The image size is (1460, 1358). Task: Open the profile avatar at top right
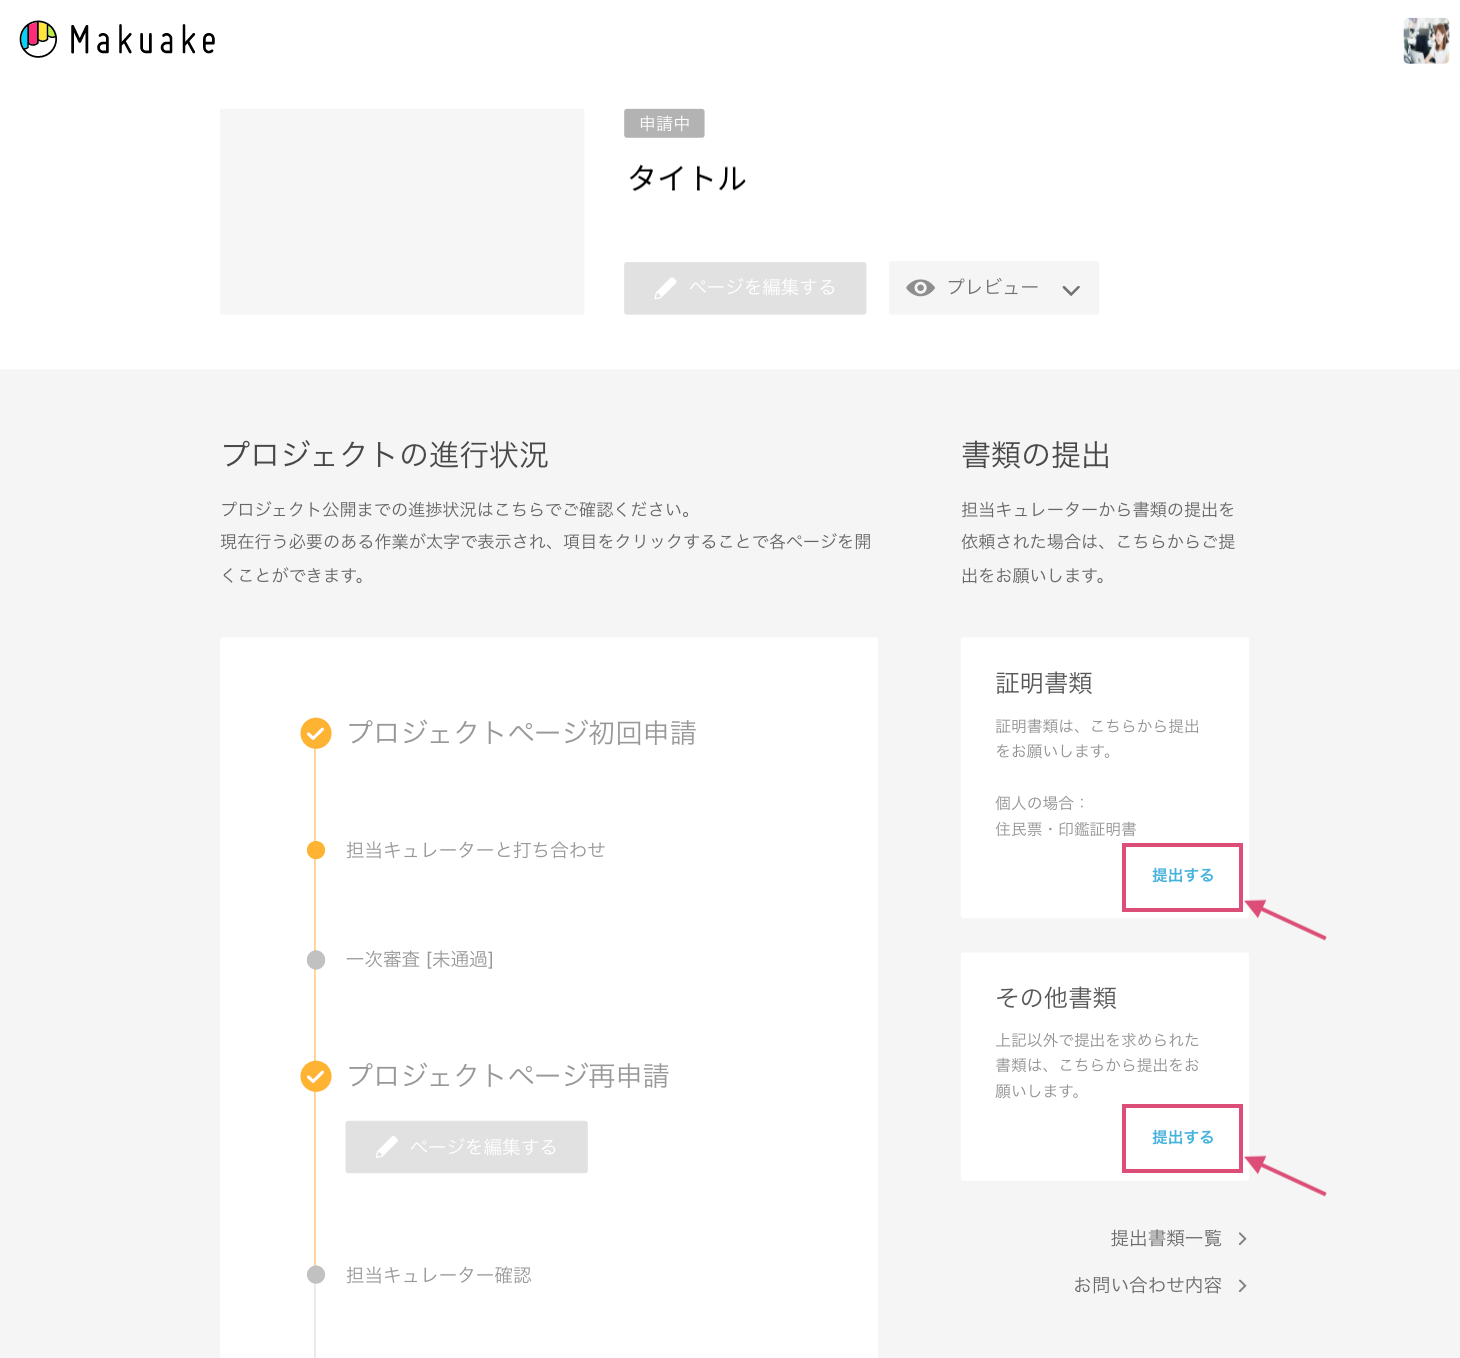(x=1426, y=41)
